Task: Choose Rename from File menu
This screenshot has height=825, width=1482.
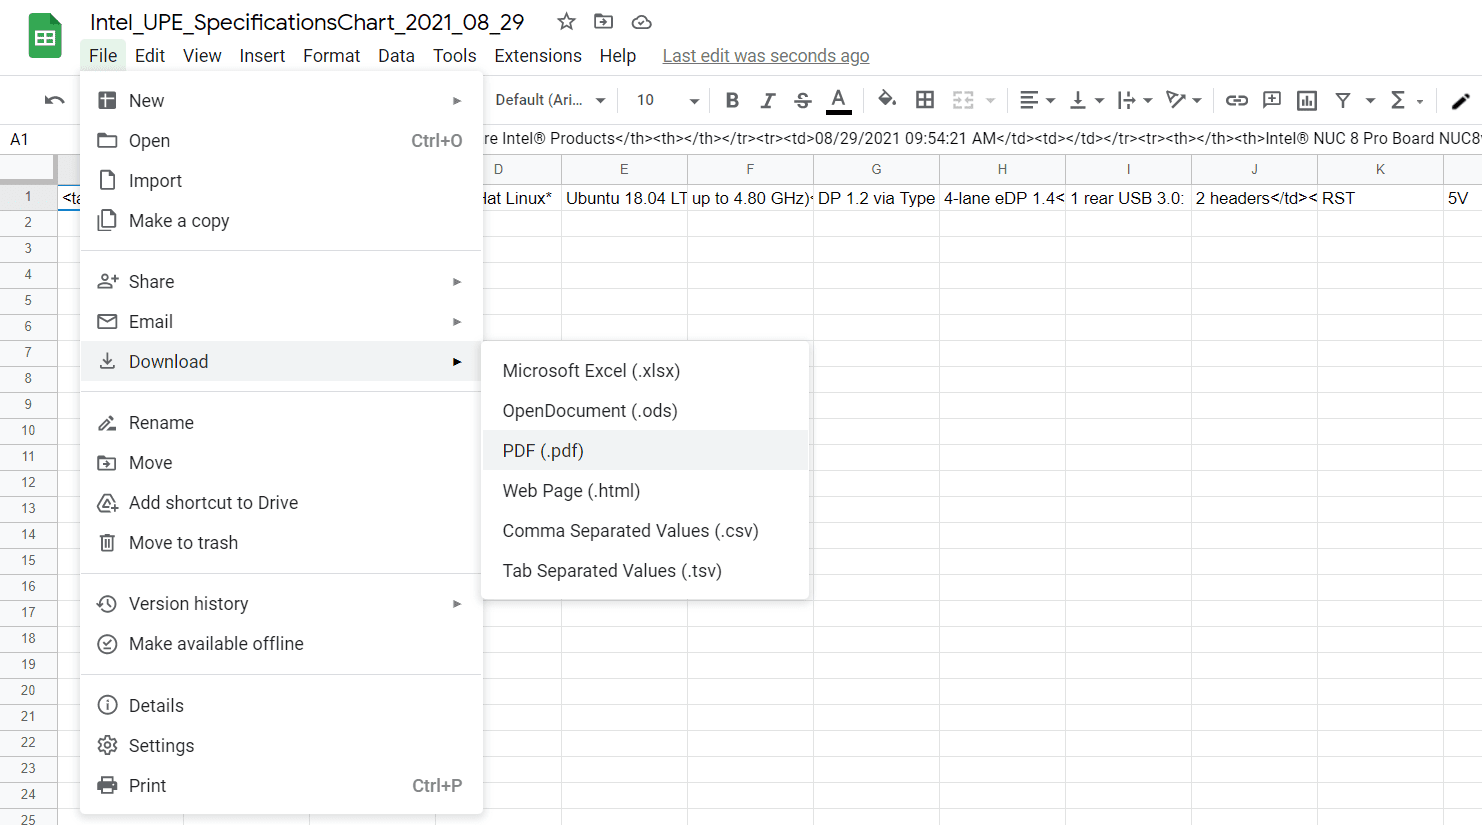Action: tap(281, 422)
